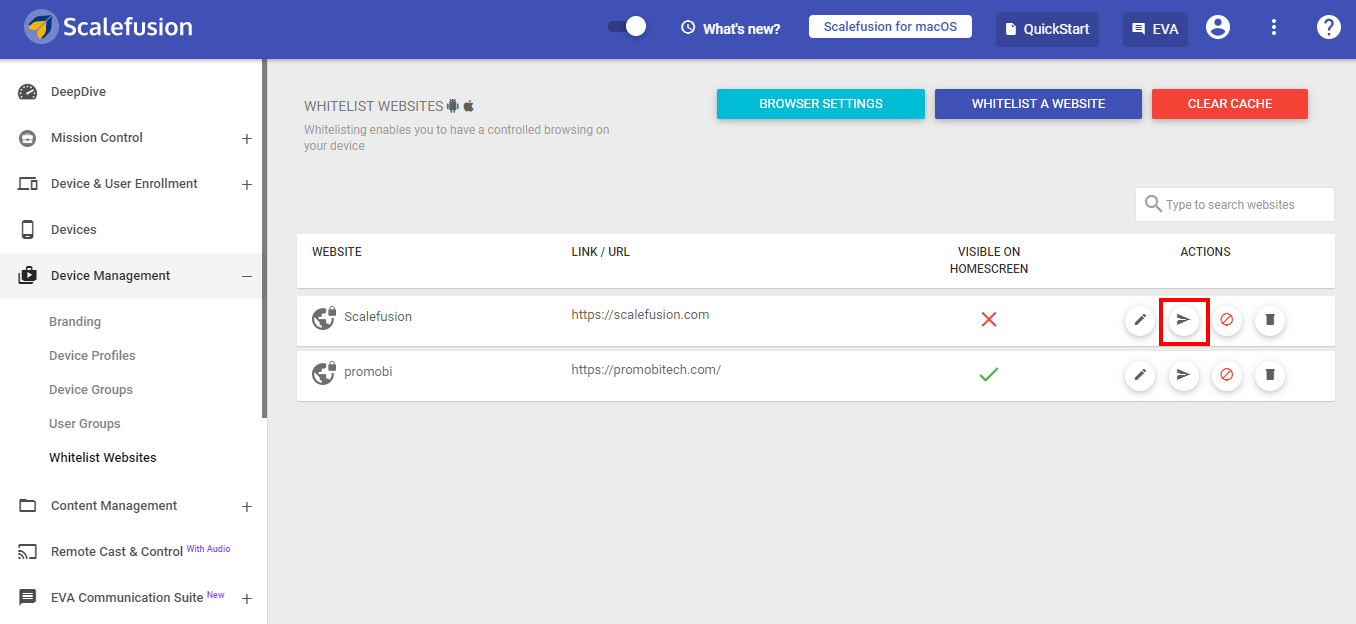Open the user account profile icon
Image resolution: width=1356 pixels, height=624 pixels.
[x=1218, y=28]
